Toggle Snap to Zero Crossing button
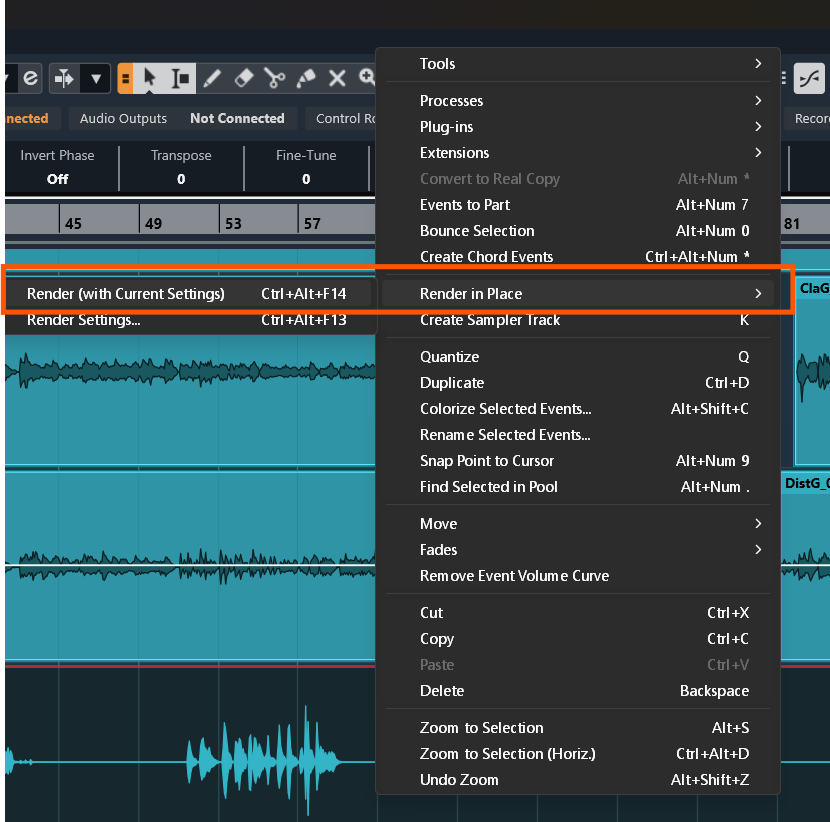The height and width of the screenshot is (822, 830). pos(809,78)
